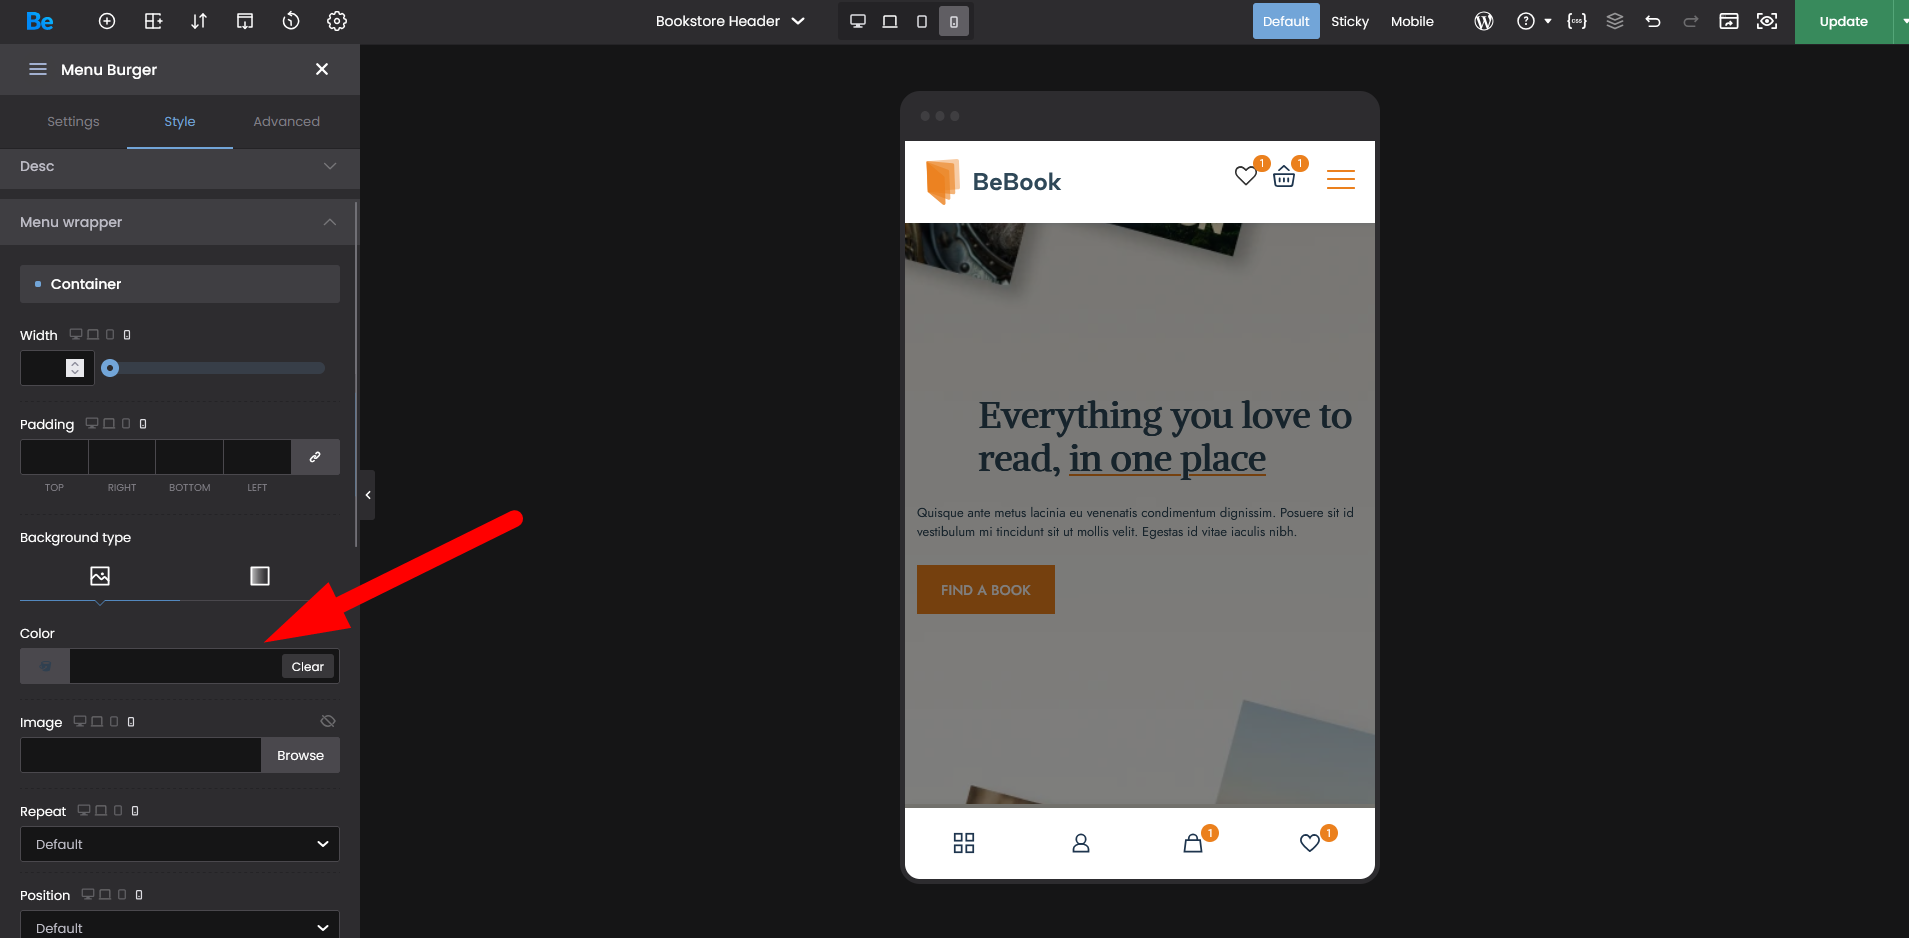Screen dimensions: 1909x938
Task: Open the custom CSS braces icon
Action: (1577, 21)
